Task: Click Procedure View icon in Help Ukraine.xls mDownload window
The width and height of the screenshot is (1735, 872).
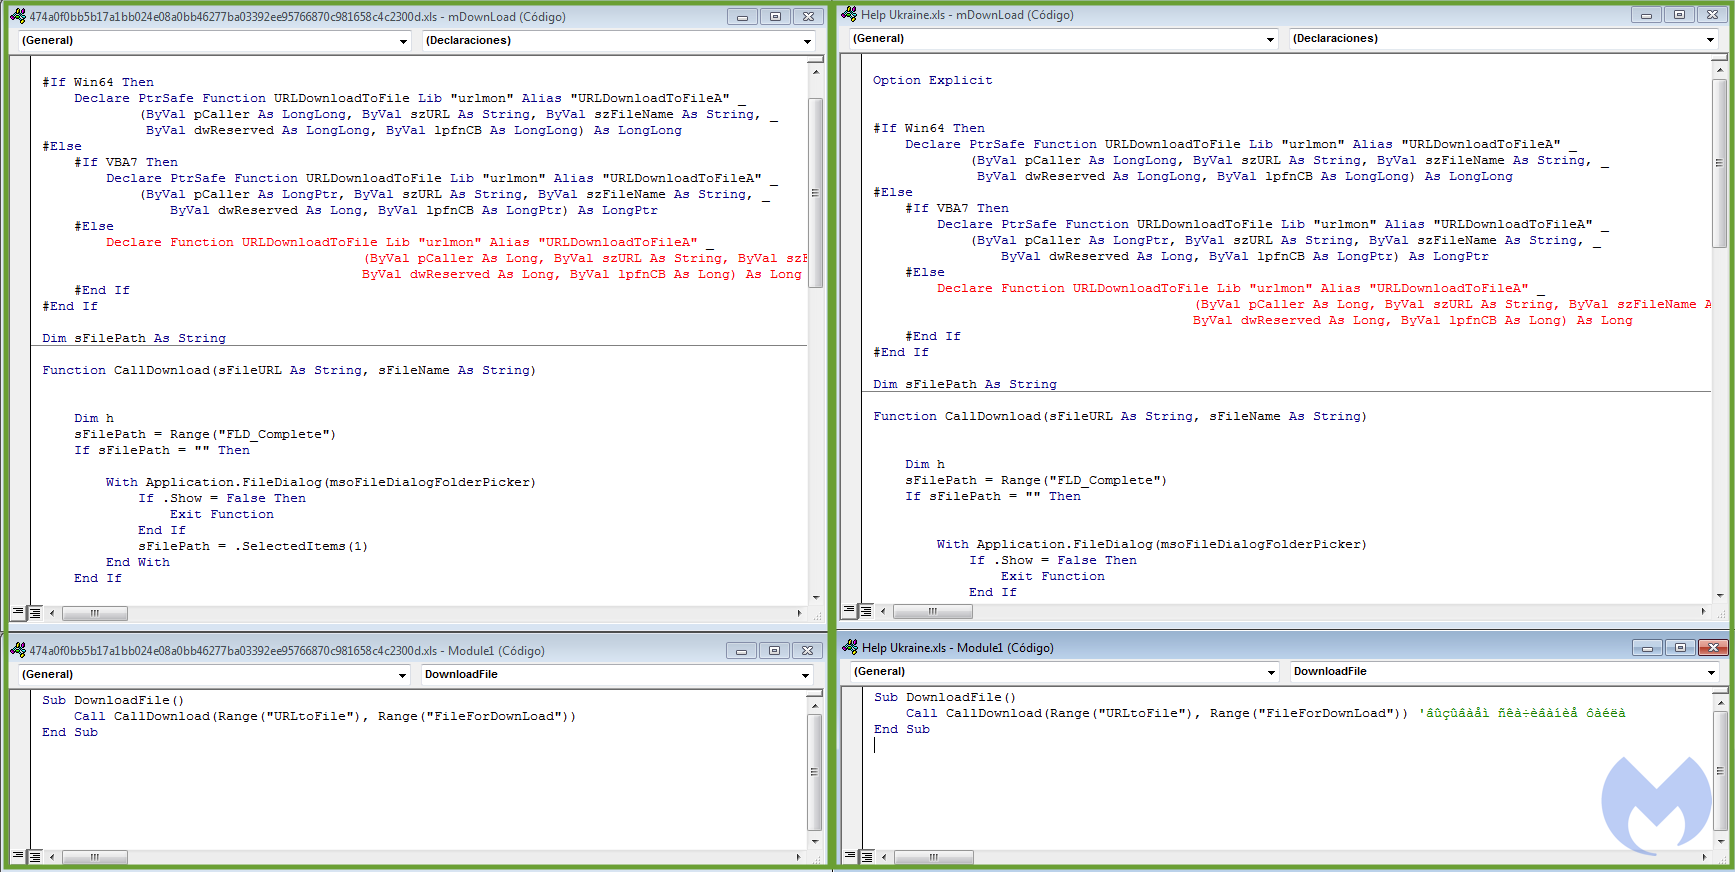Action: tap(850, 610)
